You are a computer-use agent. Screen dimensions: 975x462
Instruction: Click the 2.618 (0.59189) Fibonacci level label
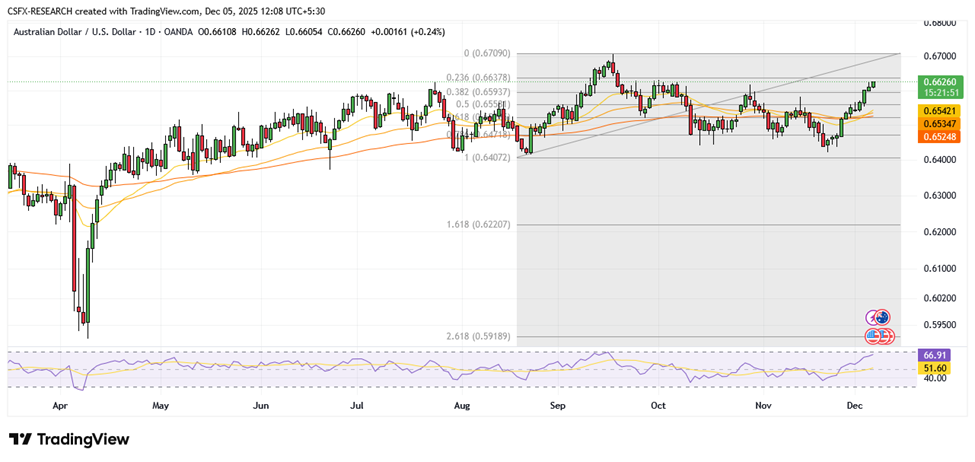point(478,336)
